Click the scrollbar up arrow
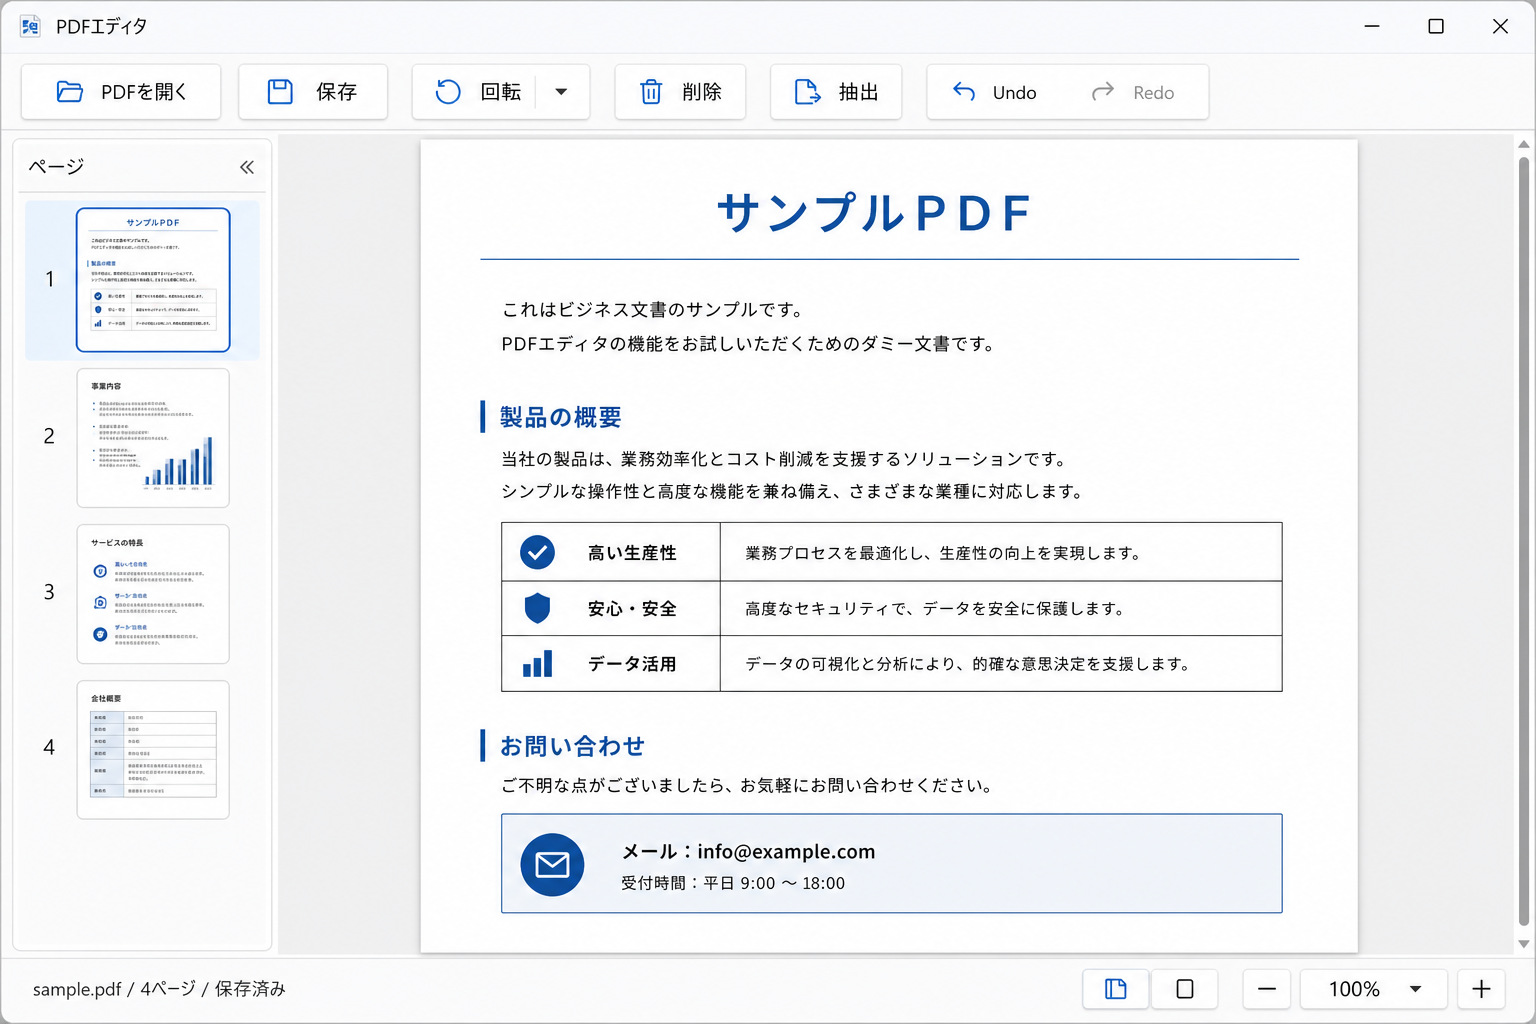This screenshot has width=1536, height=1024. (1524, 144)
